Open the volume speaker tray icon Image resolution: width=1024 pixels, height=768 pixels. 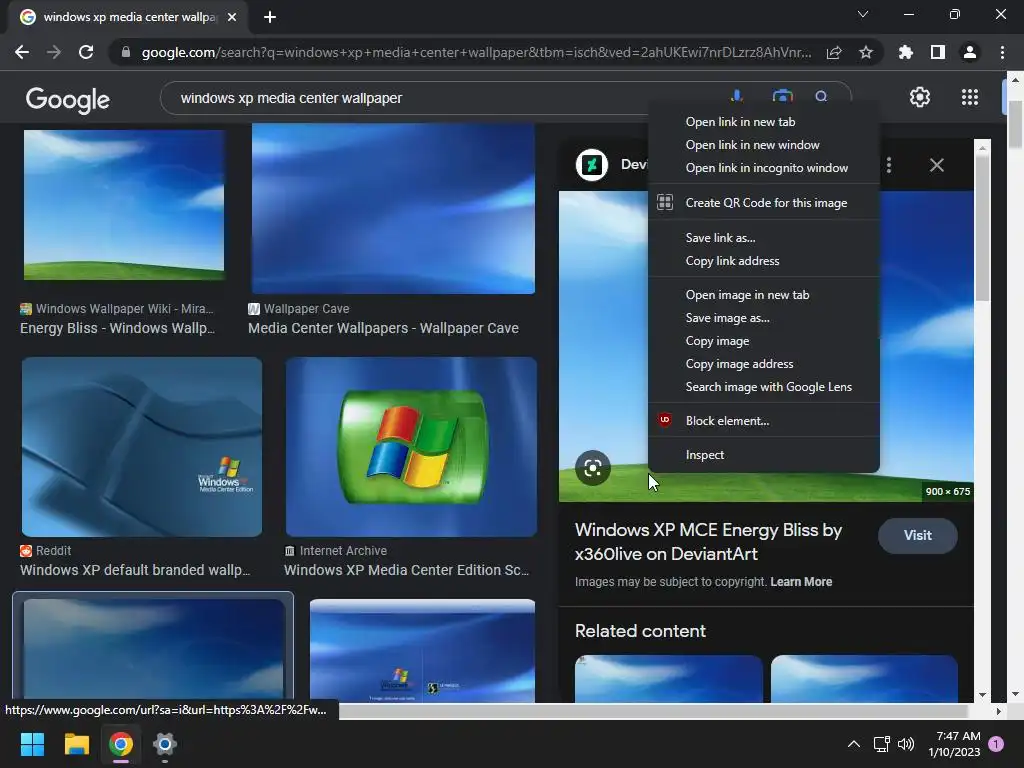[x=906, y=744]
